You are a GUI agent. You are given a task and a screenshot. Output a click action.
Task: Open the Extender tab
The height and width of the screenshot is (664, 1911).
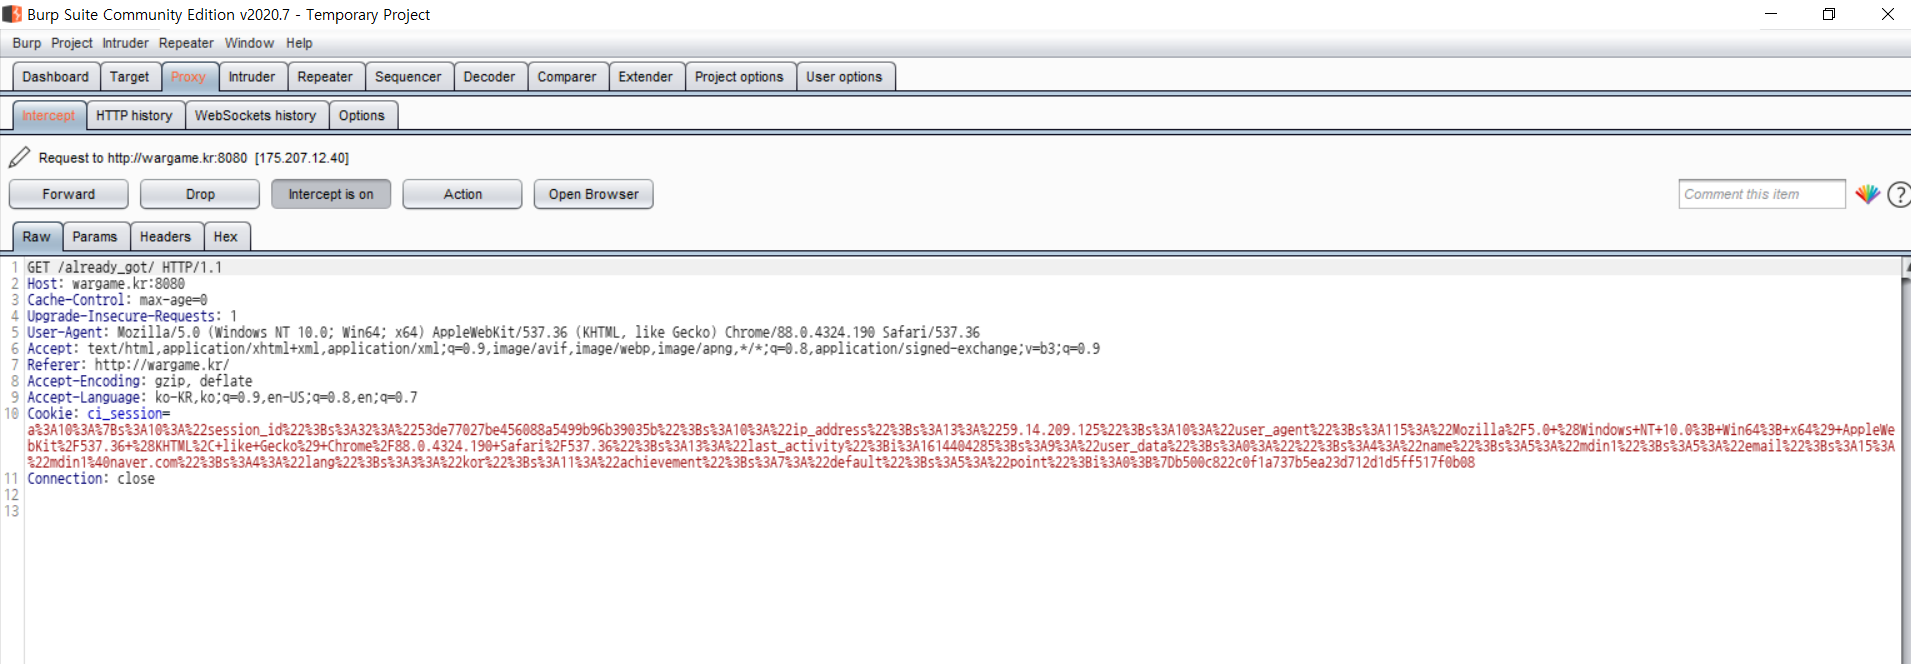[x=646, y=77]
